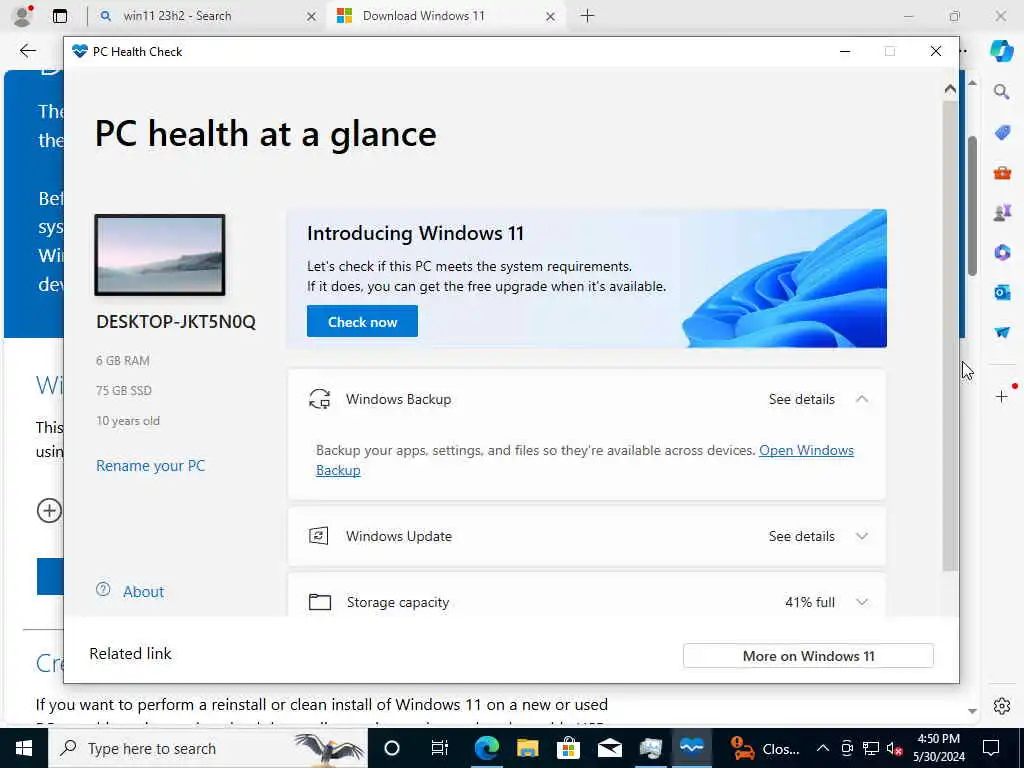Click the 75 GB SSD text
Screen dimensions: 1024x768
124,391
